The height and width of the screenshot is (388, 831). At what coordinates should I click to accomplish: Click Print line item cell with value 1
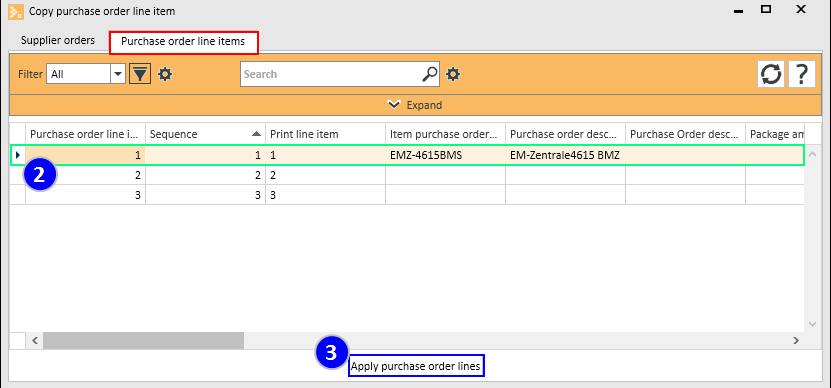pos(325,155)
